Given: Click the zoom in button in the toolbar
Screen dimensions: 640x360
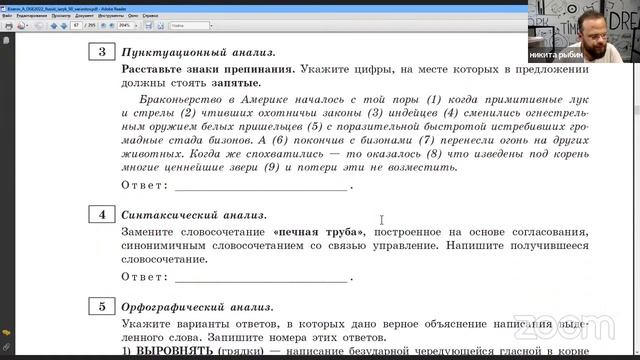Looking at the screenshot, I should pyautogui.click(x=111, y=26).
